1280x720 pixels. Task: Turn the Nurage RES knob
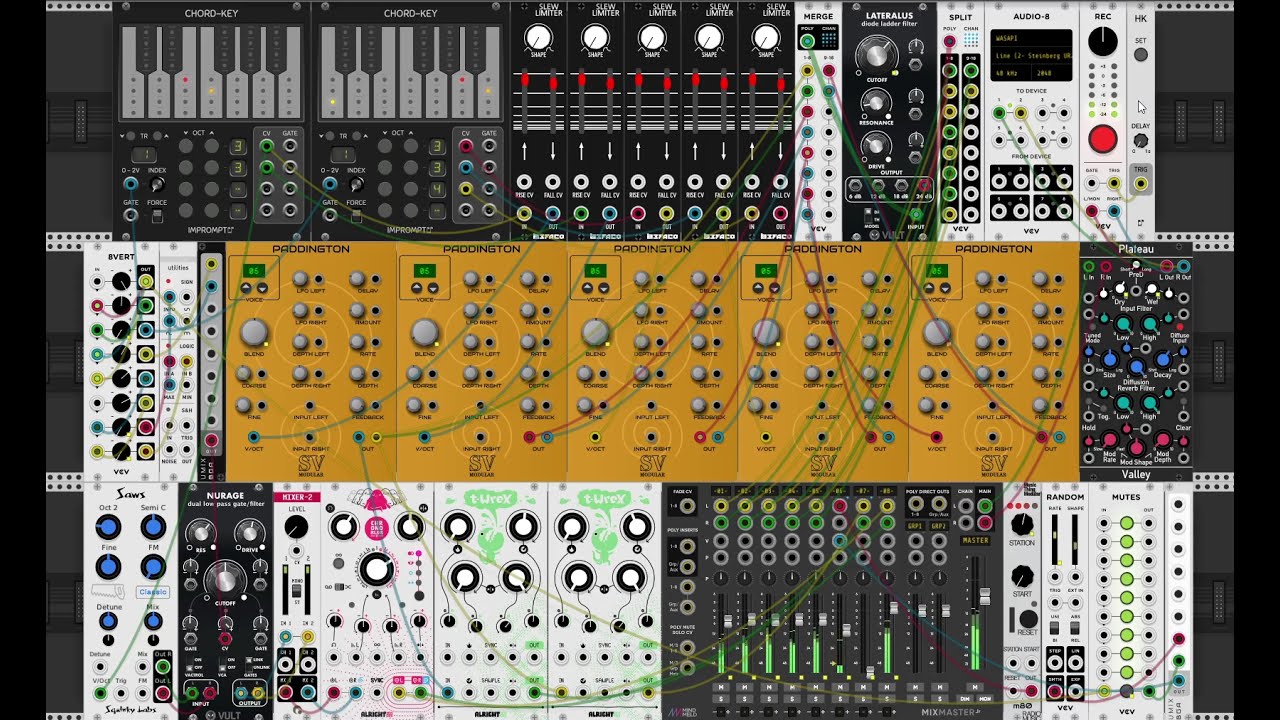coord(200,533)
